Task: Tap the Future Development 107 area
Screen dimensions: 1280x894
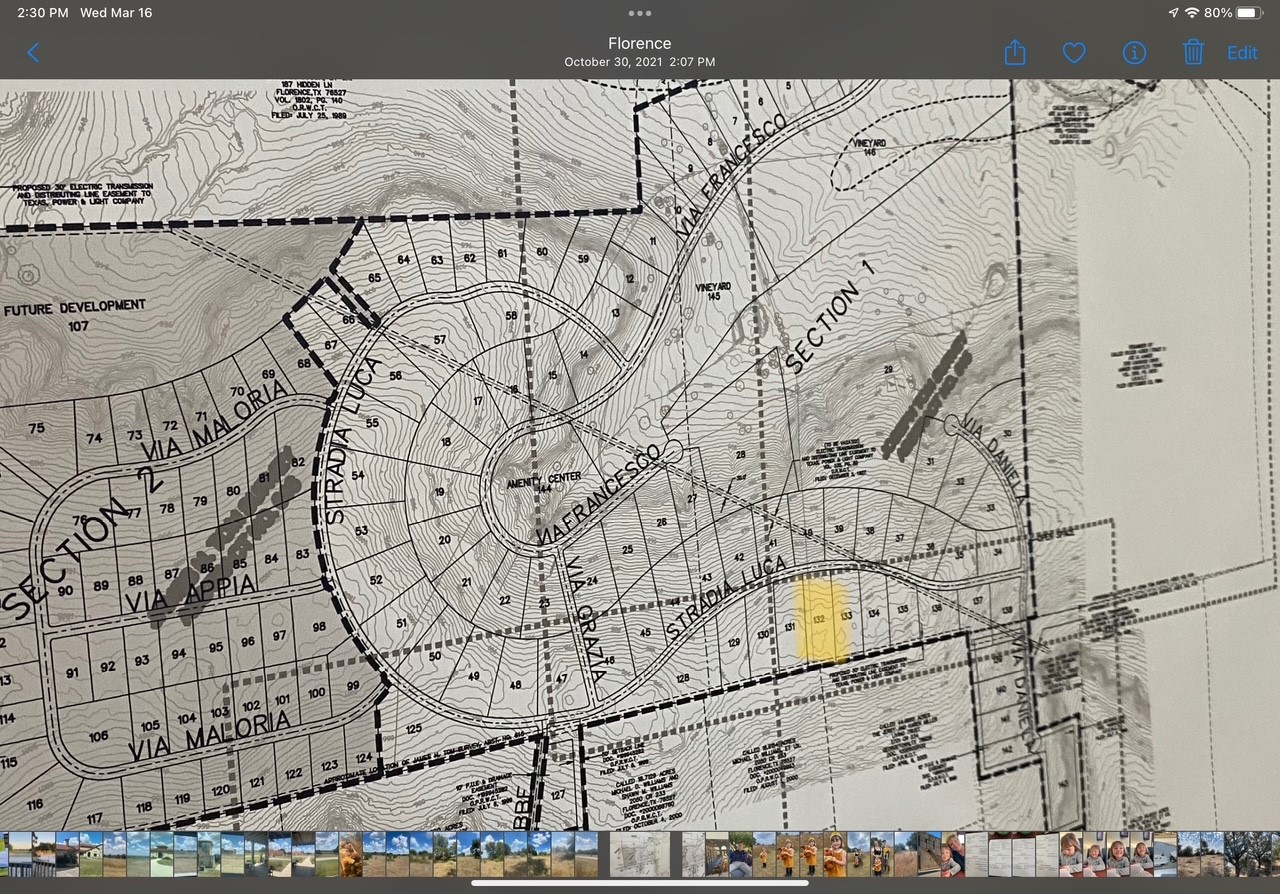Action: point(75,315)
